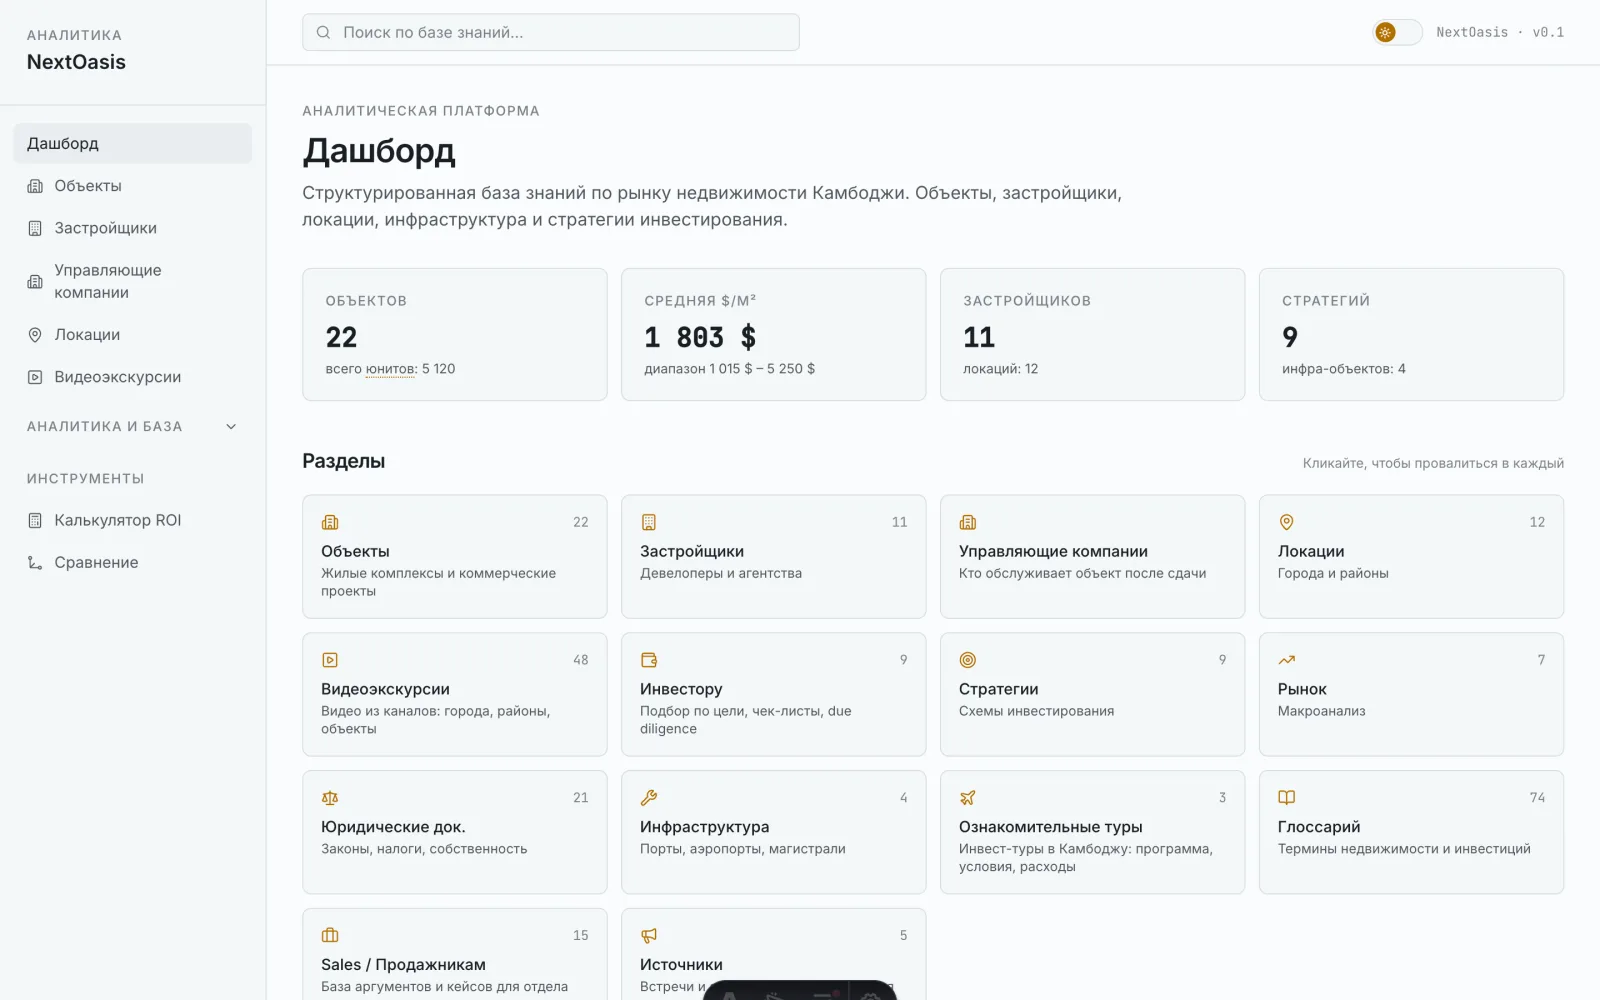Click the Застройщиков 11 stat card
This screenshot has height=1000, width=1600.
click(1092, 334)
